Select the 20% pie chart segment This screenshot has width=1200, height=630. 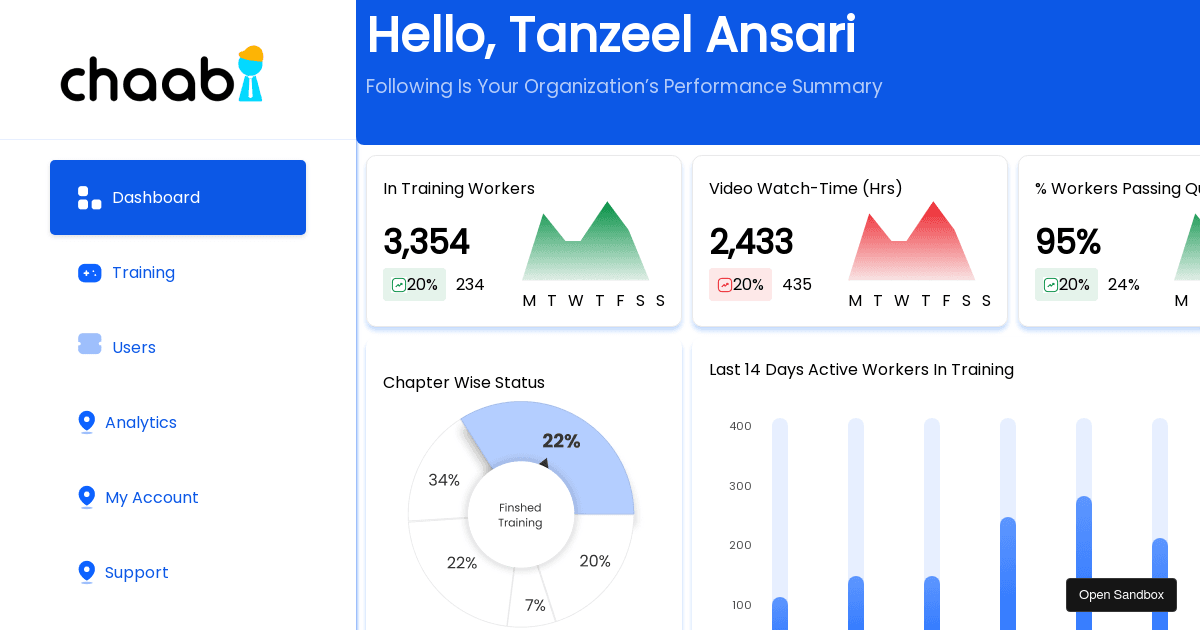pos(593,560)
